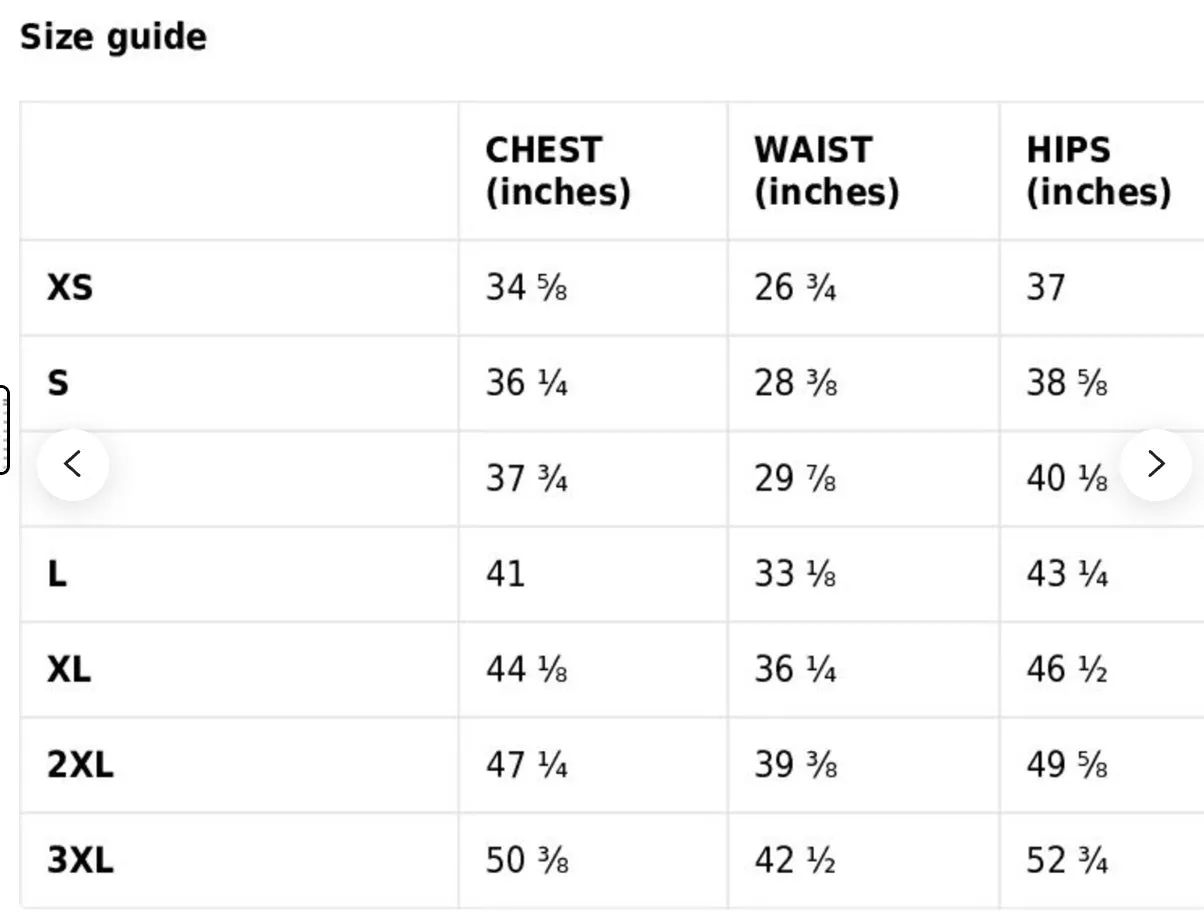Click the 3XL hips value 52 ¾
1204x916 pixels.
[1068, 860]
